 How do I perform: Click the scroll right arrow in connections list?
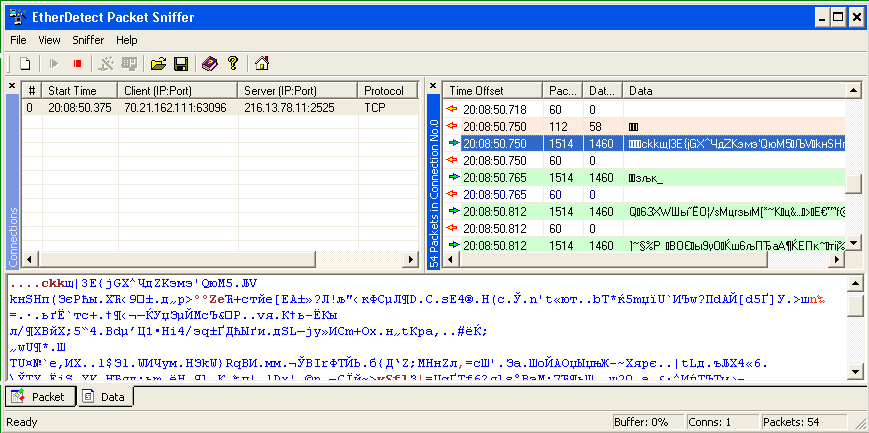(411, 259)
